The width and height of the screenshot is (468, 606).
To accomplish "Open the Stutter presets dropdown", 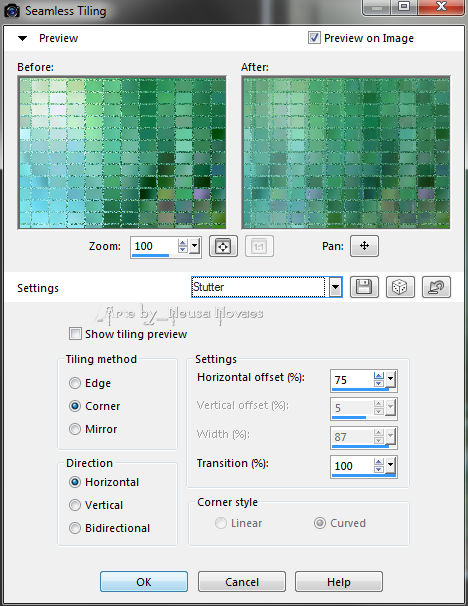I will click(x=335, y=287).
